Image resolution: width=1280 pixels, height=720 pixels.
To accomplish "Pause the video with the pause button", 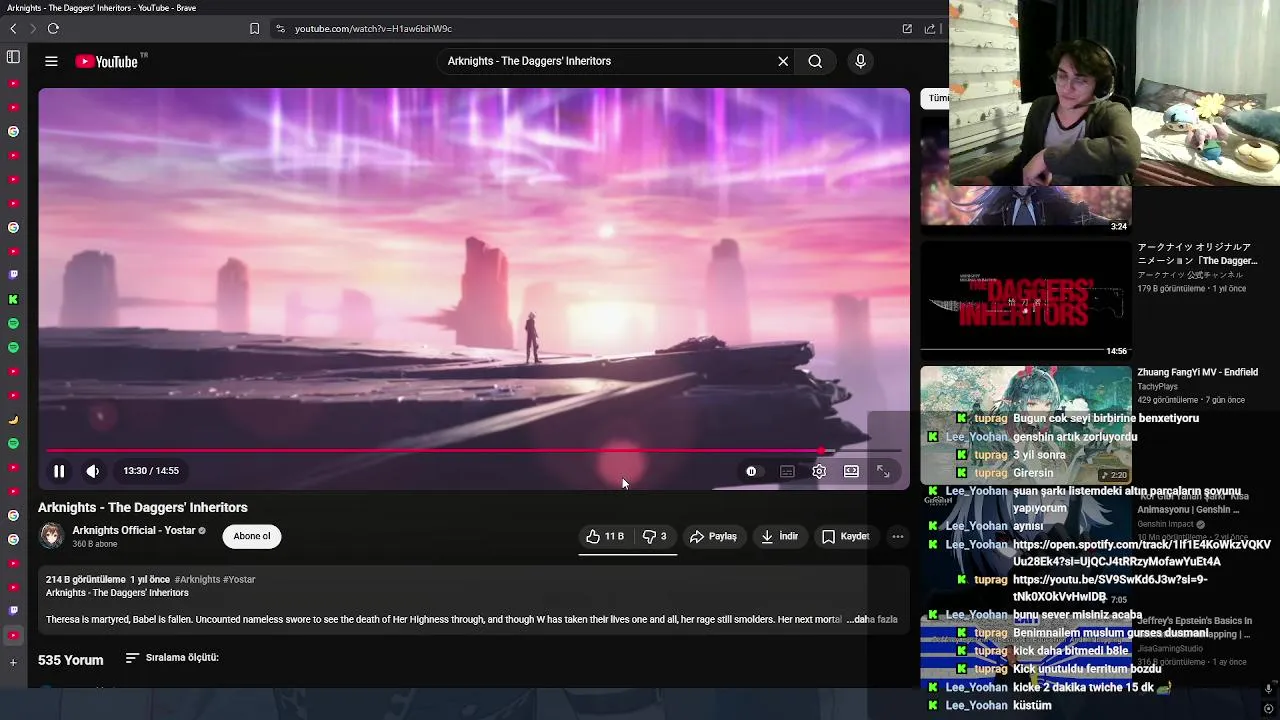I will (x=59, y=471).
